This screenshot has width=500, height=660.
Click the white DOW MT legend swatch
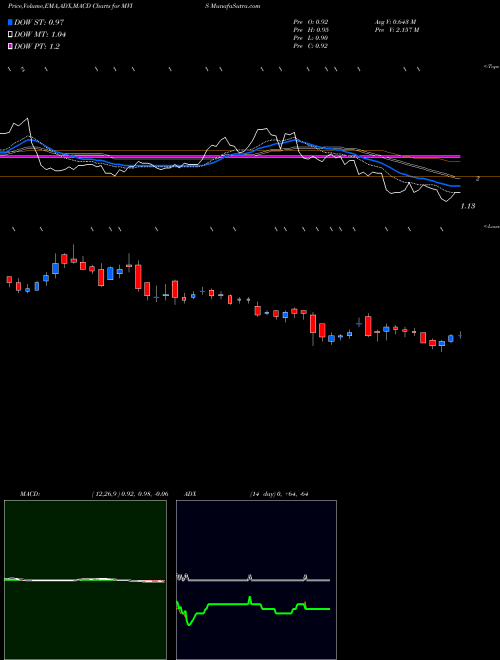tap(11, 34)
